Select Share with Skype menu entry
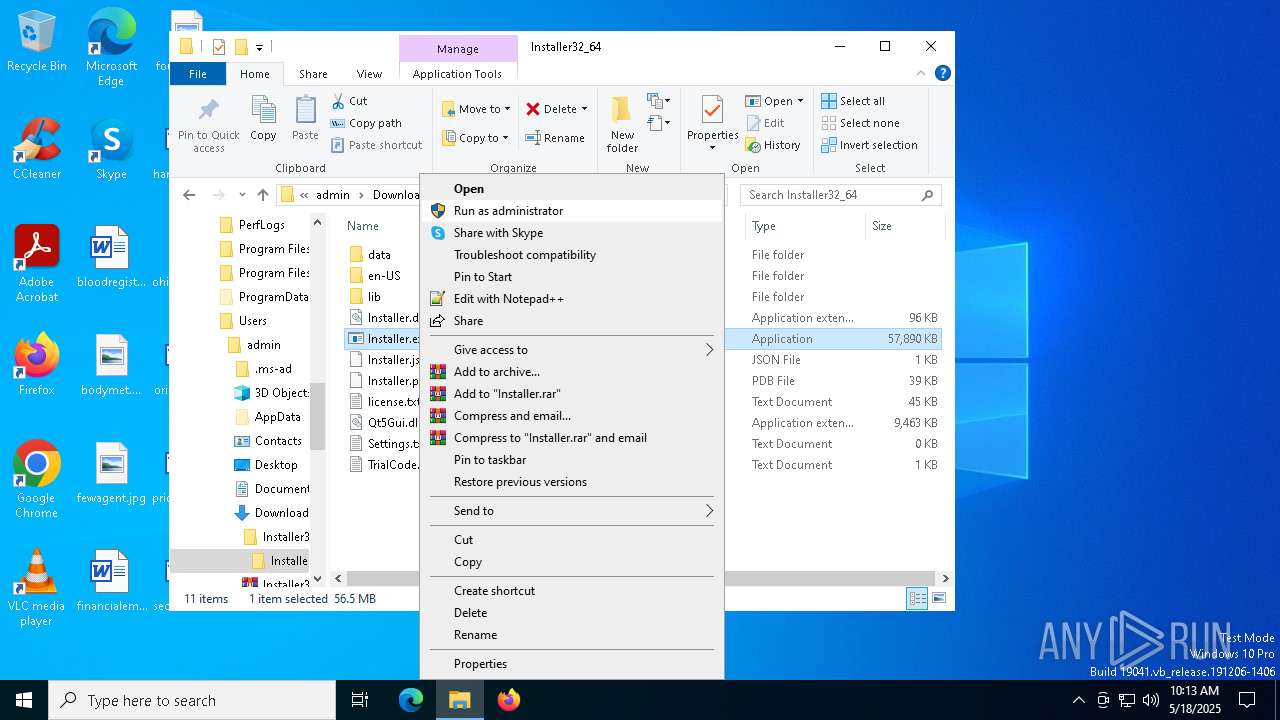1280x720 pixels. click(571, 233)
